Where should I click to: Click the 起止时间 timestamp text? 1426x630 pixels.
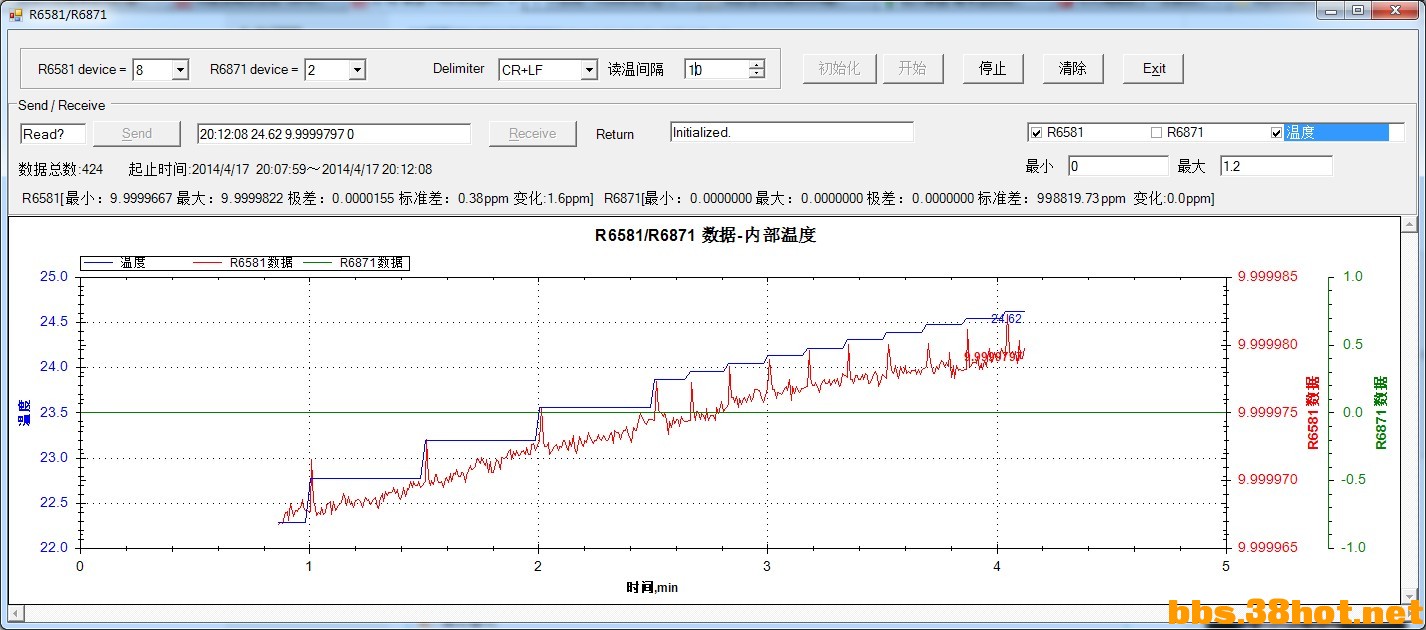[x=280, y=169]
